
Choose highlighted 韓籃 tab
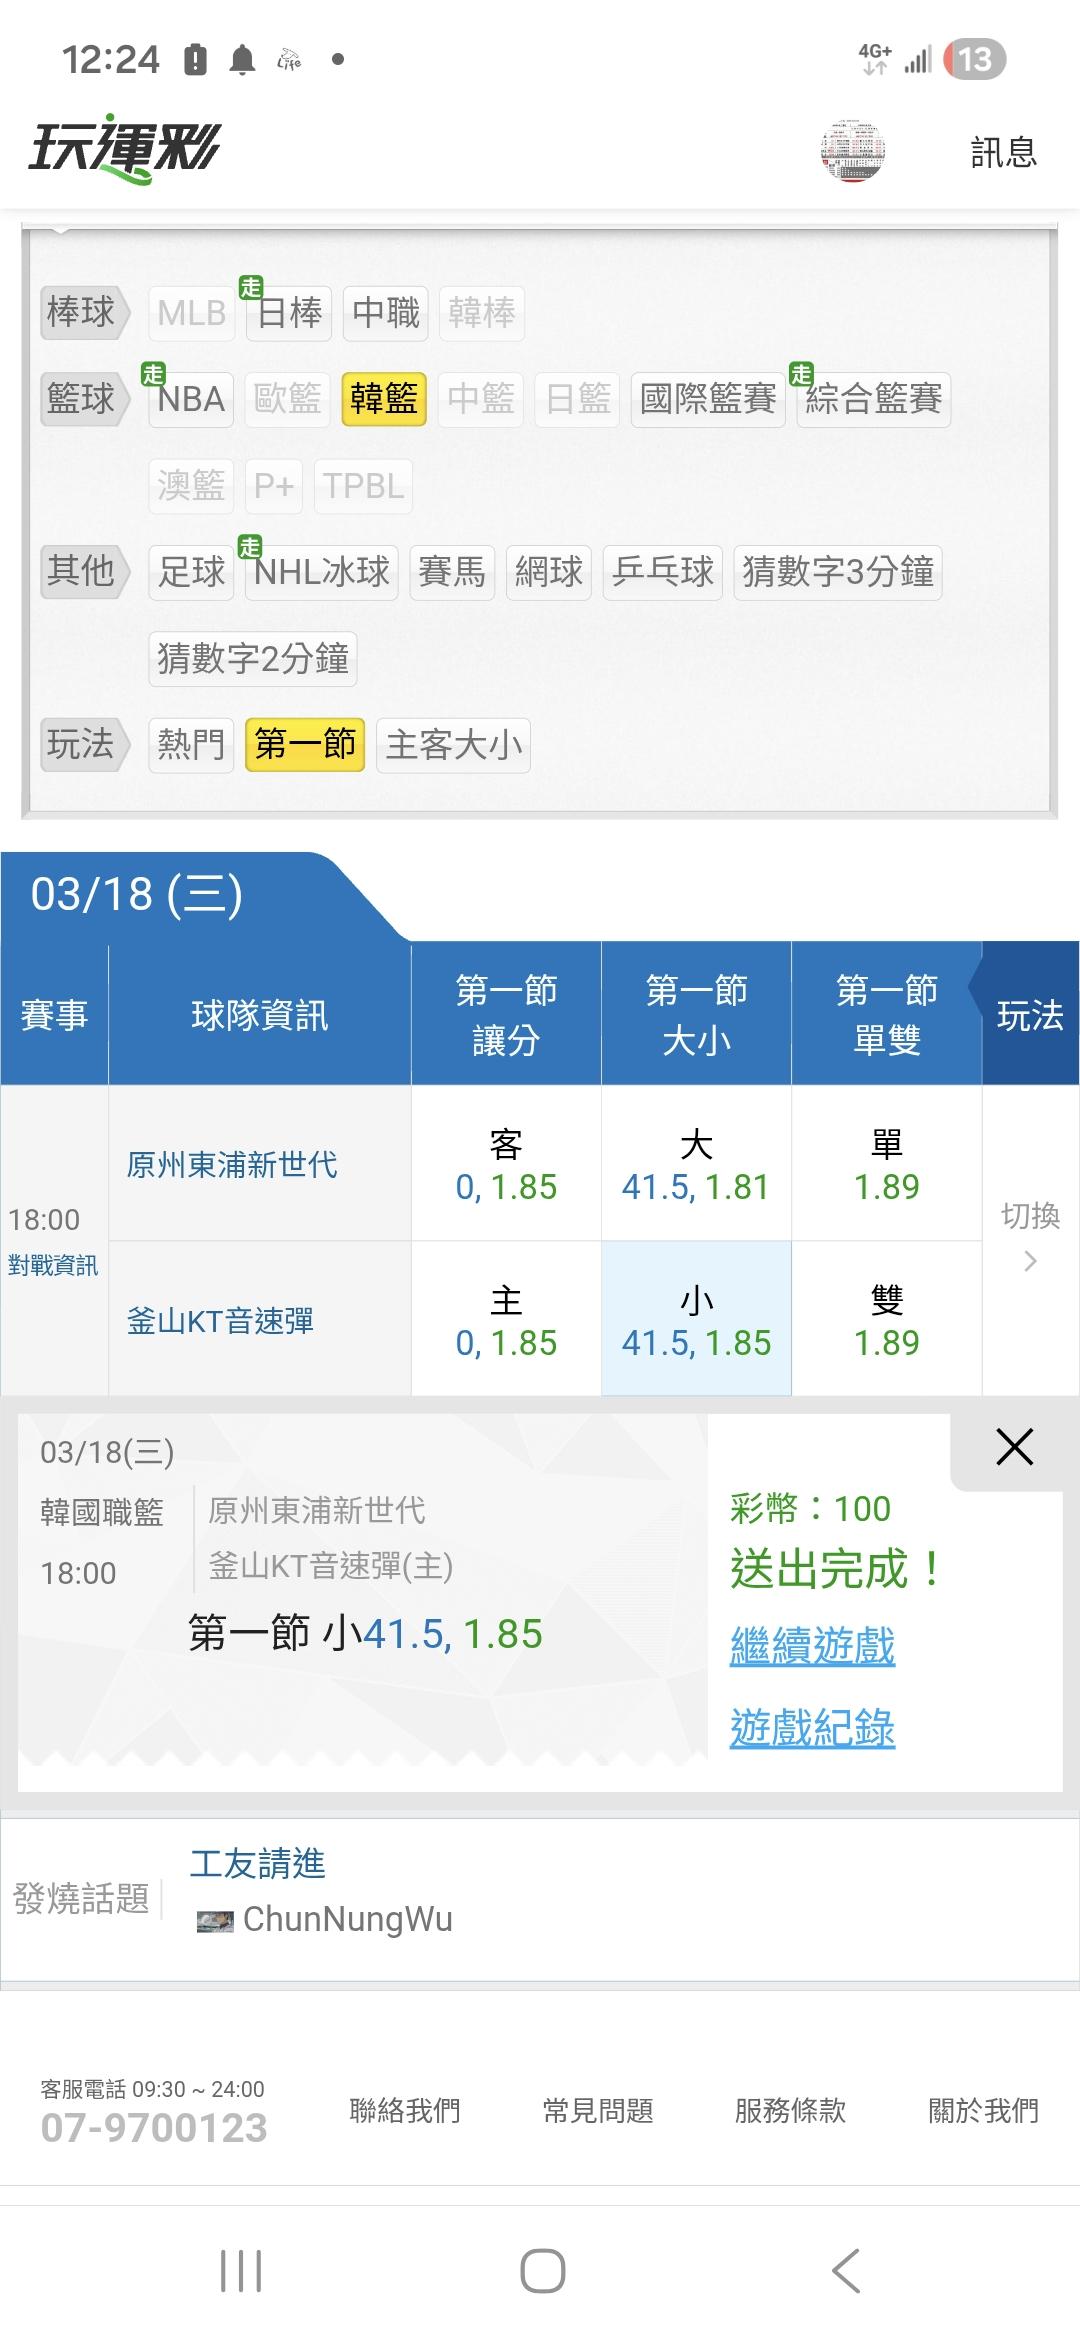point(384,400)
